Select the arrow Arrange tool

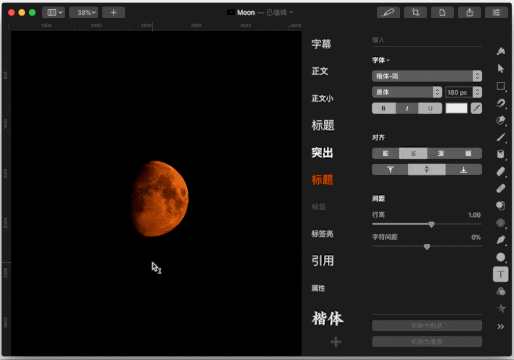(x=500, y=68)
